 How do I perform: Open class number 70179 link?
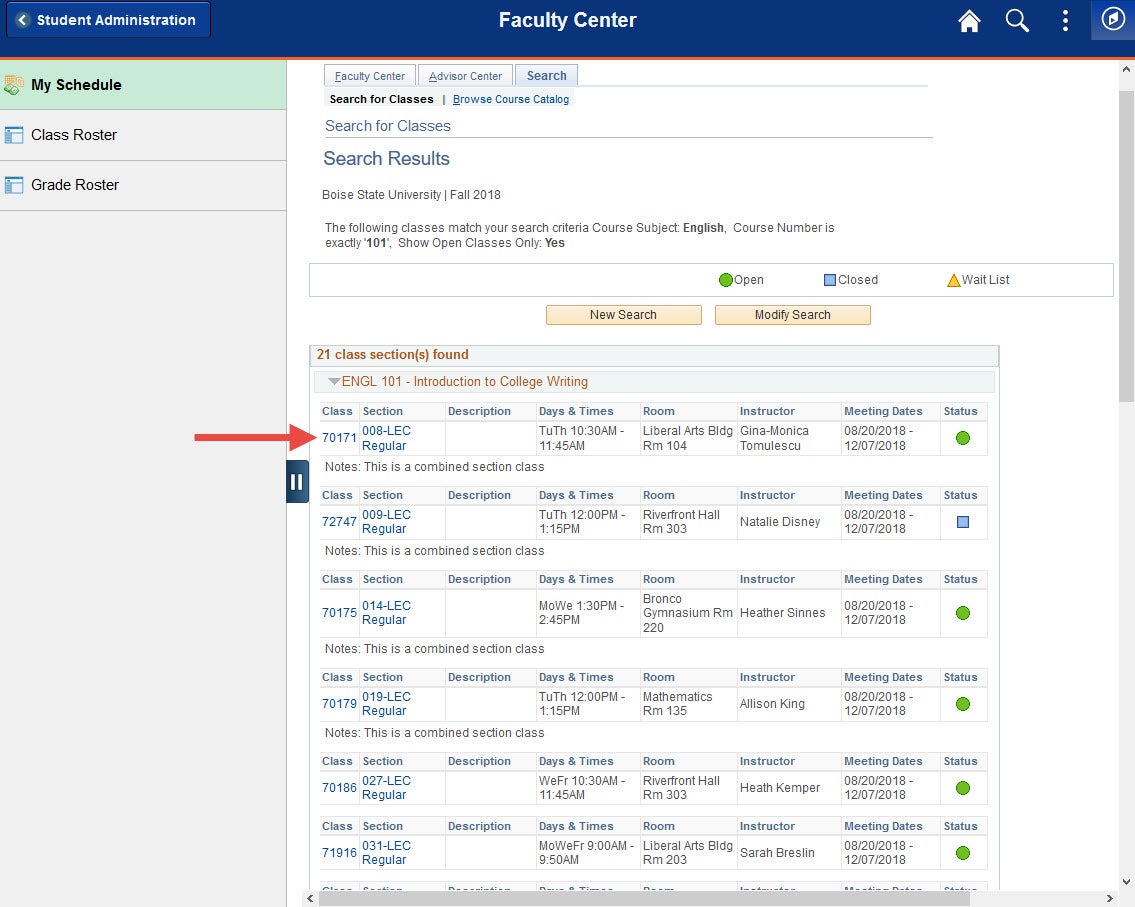339,704
